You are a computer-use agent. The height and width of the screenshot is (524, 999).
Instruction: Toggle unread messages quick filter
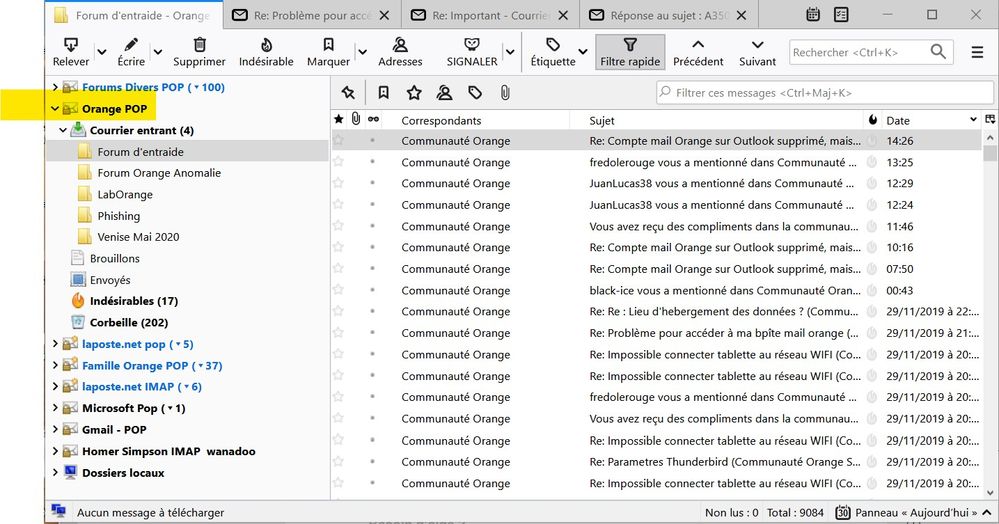(384, 93)
